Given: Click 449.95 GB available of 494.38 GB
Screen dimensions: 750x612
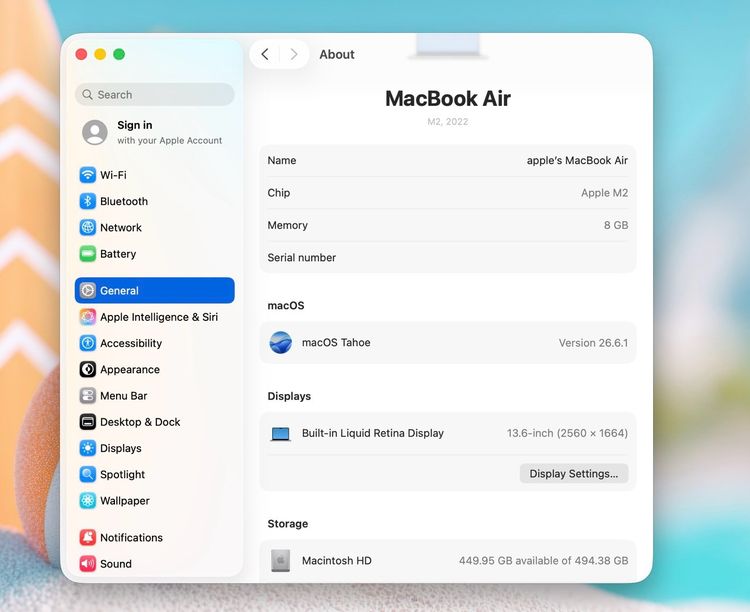Looking at the screenshot, I should (x=544, y=561).
